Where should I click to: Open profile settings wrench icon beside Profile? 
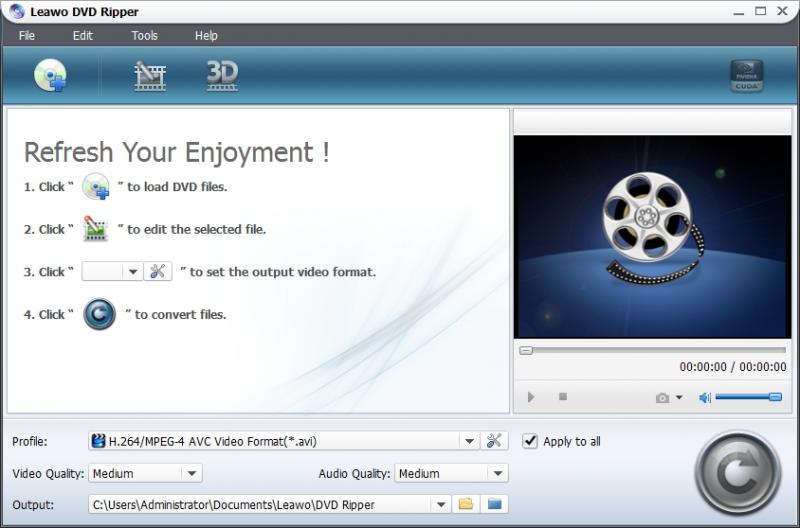point(495,441)
